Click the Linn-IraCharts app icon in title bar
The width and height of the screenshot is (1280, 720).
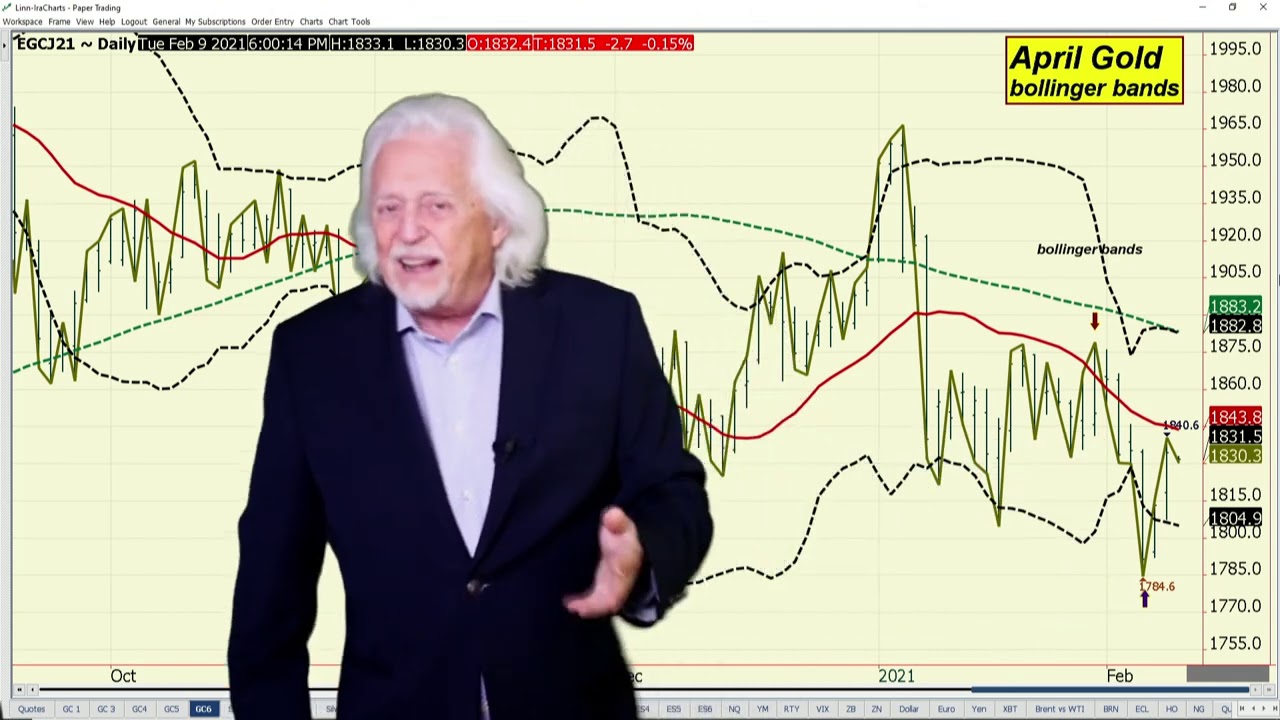7,7
